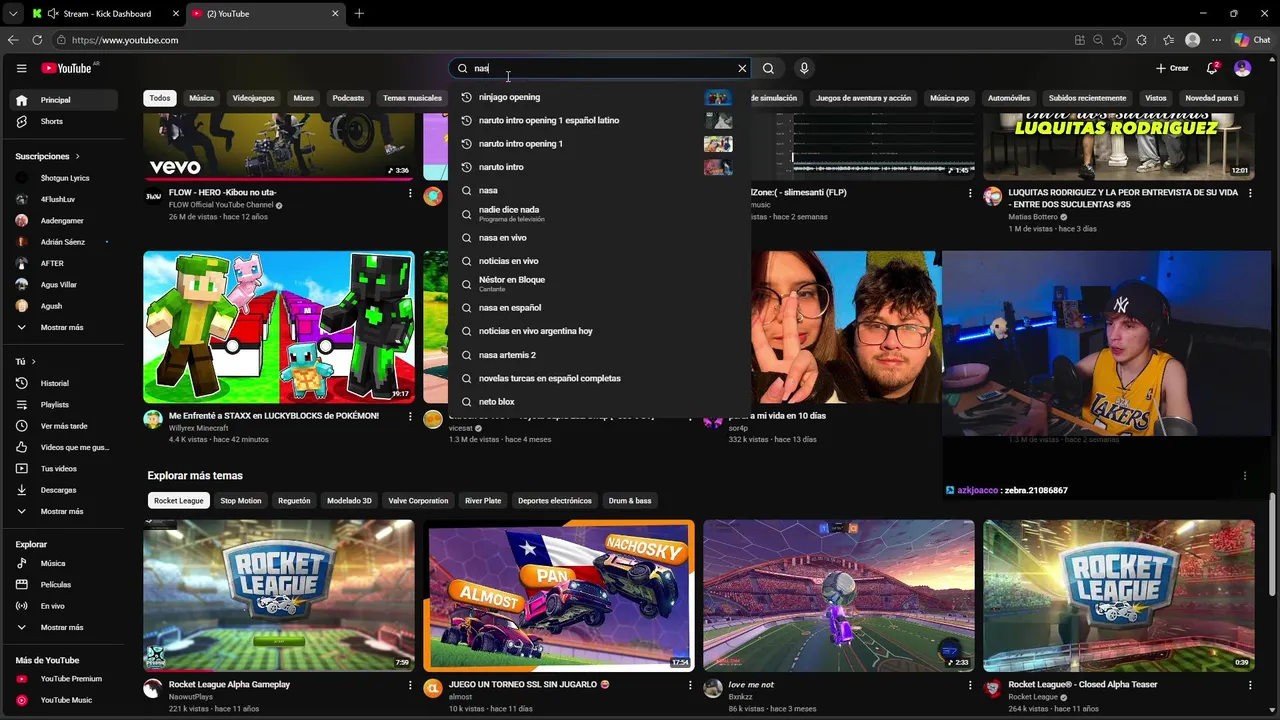
Task: Open the 'JUEGO UN TORNEO SSL' video thumbnail
Action: tap(559, 596)
